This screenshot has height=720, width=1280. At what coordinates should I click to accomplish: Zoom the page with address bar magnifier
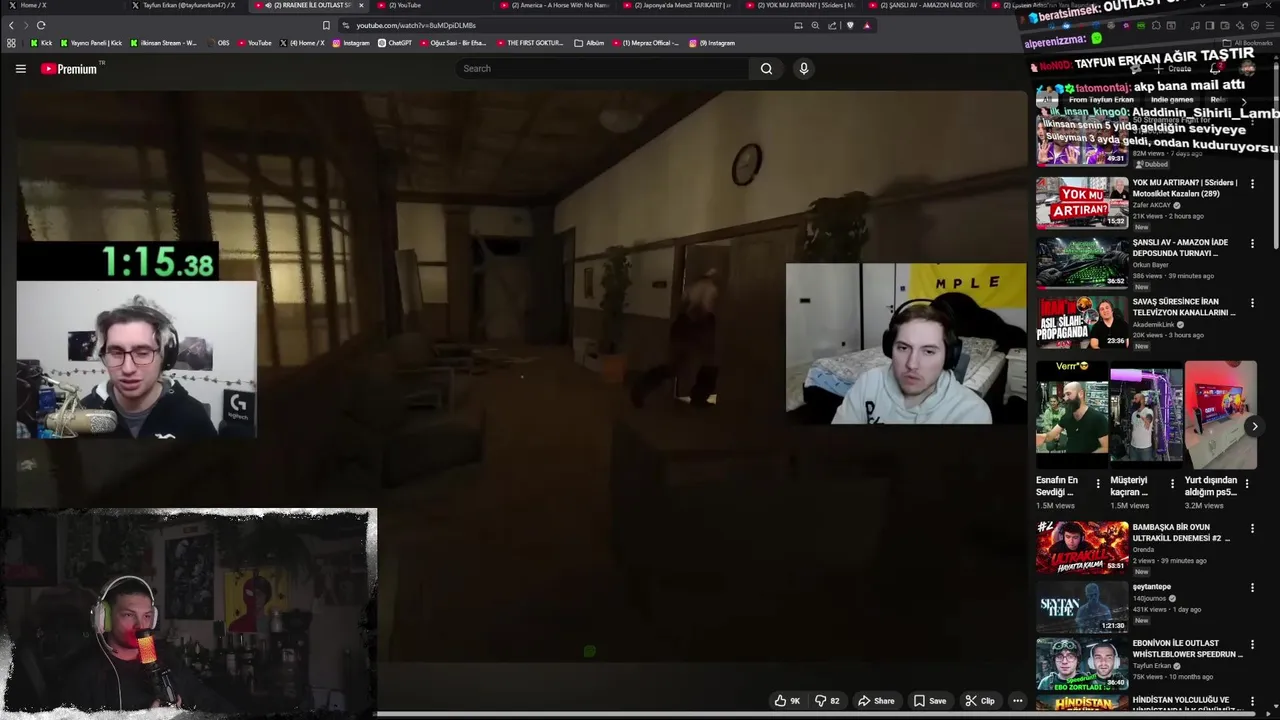[815, 25]
